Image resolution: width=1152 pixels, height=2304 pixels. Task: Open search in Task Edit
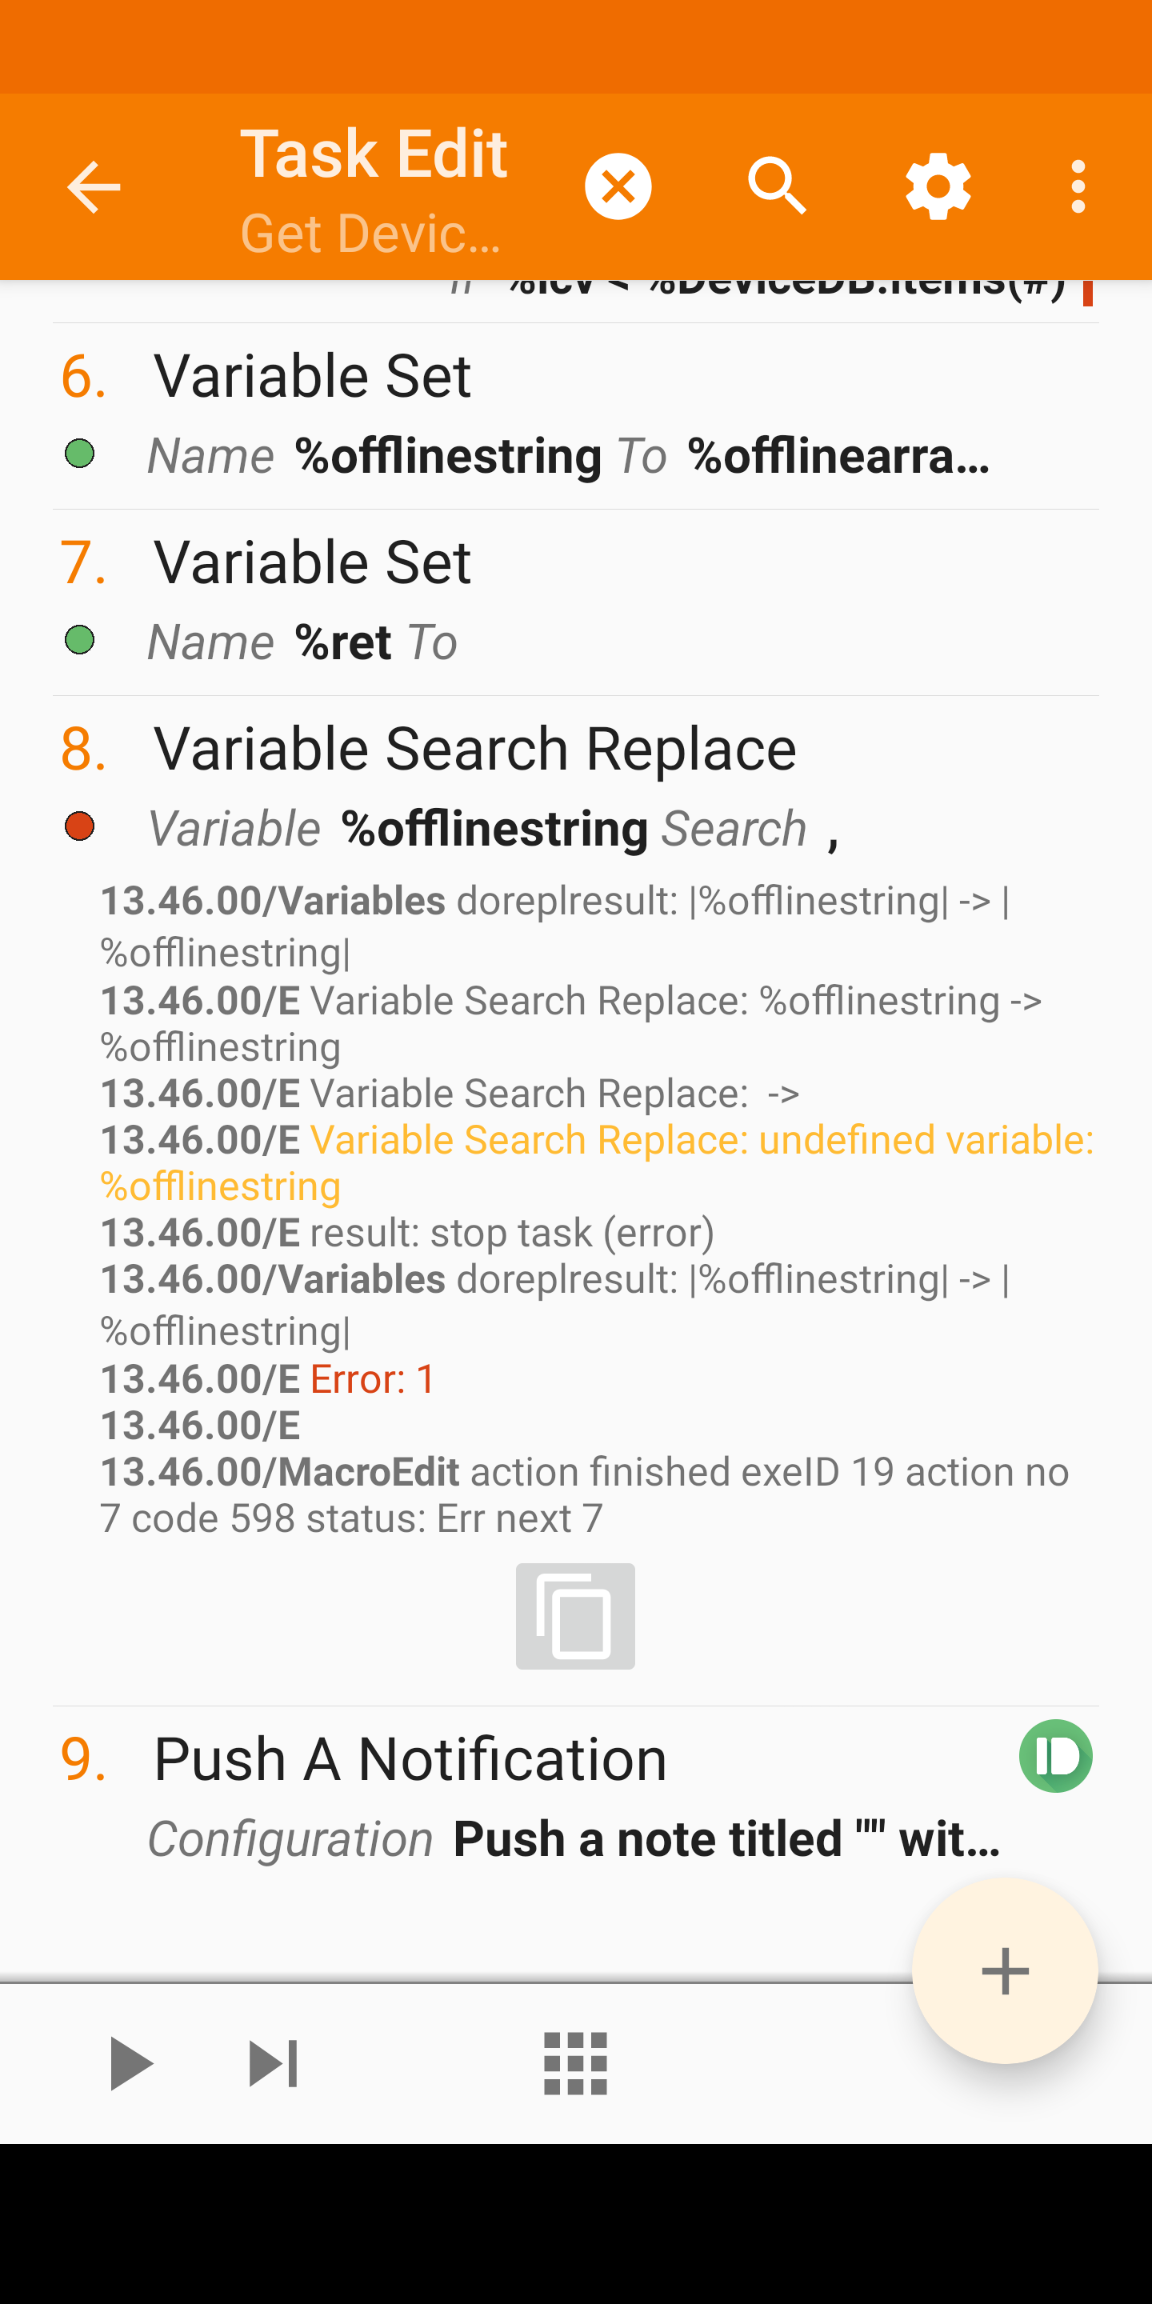(777, 186)
